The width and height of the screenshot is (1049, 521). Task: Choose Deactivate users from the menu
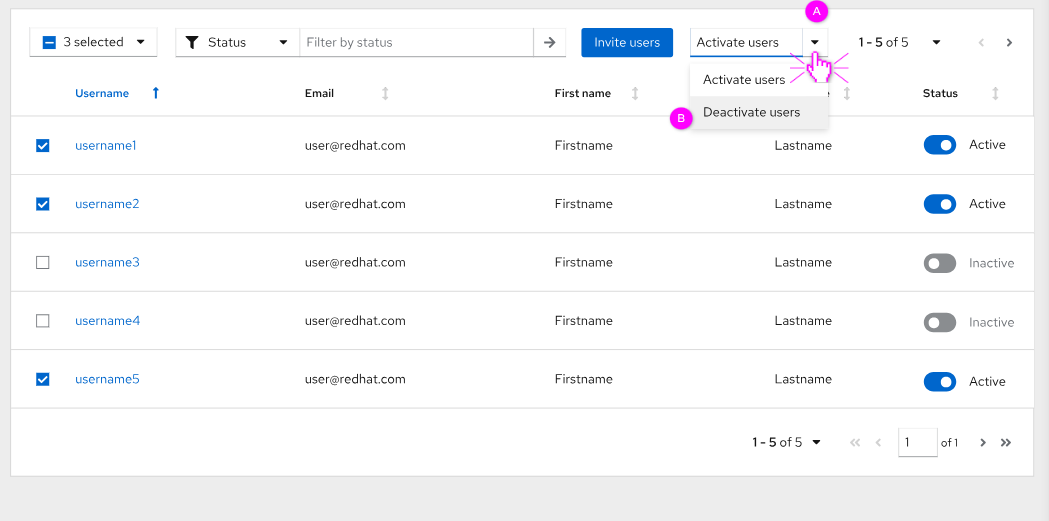tap(751, 112)
